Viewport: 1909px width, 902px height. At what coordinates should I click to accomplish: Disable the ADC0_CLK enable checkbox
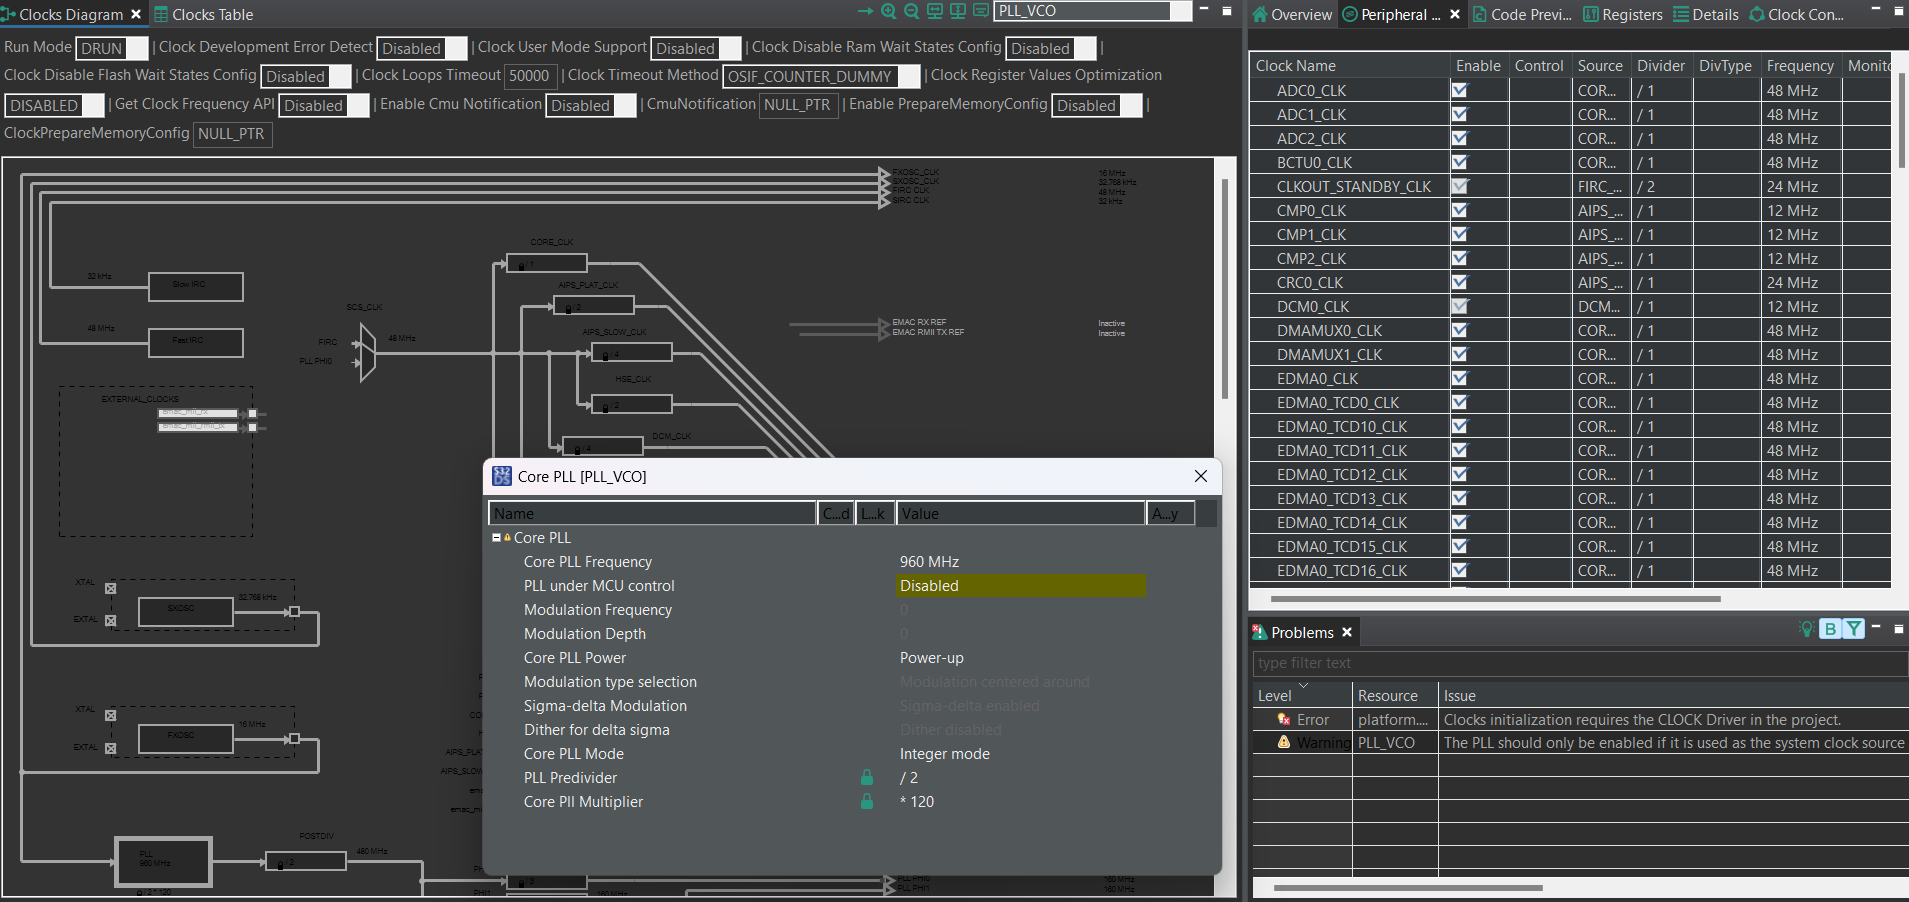coord(1459,90)
